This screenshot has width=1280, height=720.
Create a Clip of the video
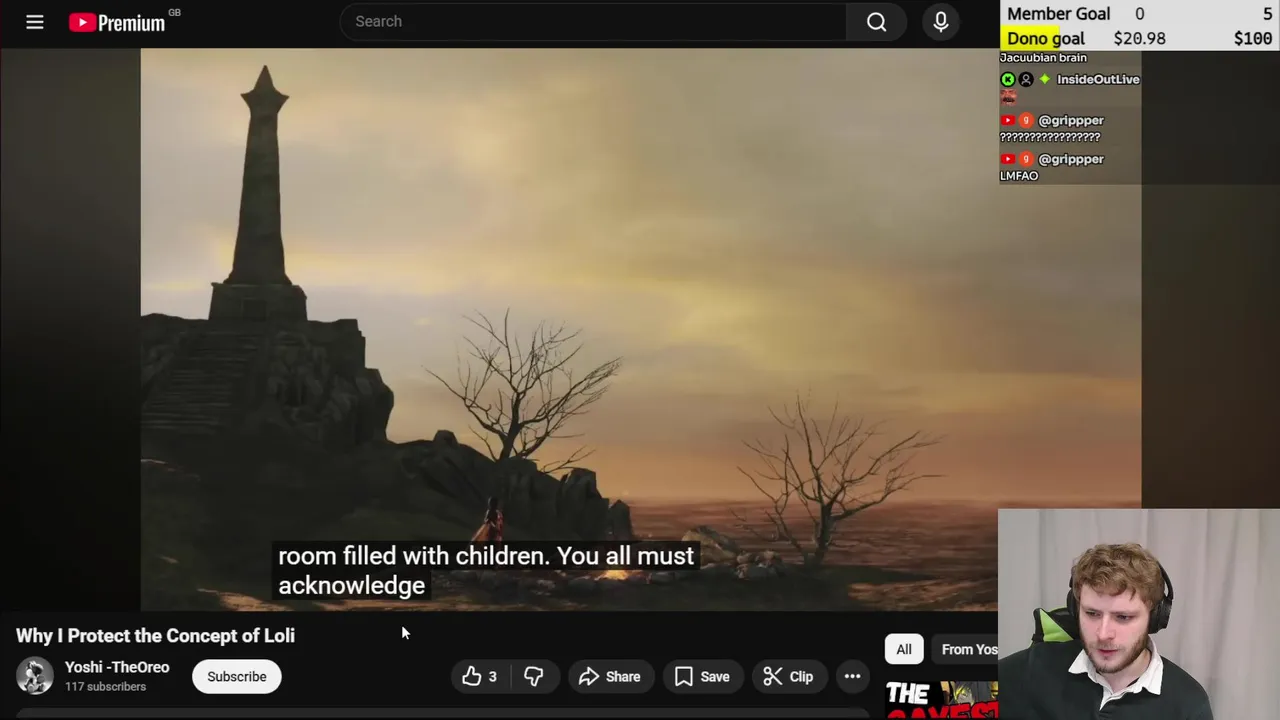tap(788, 677)
